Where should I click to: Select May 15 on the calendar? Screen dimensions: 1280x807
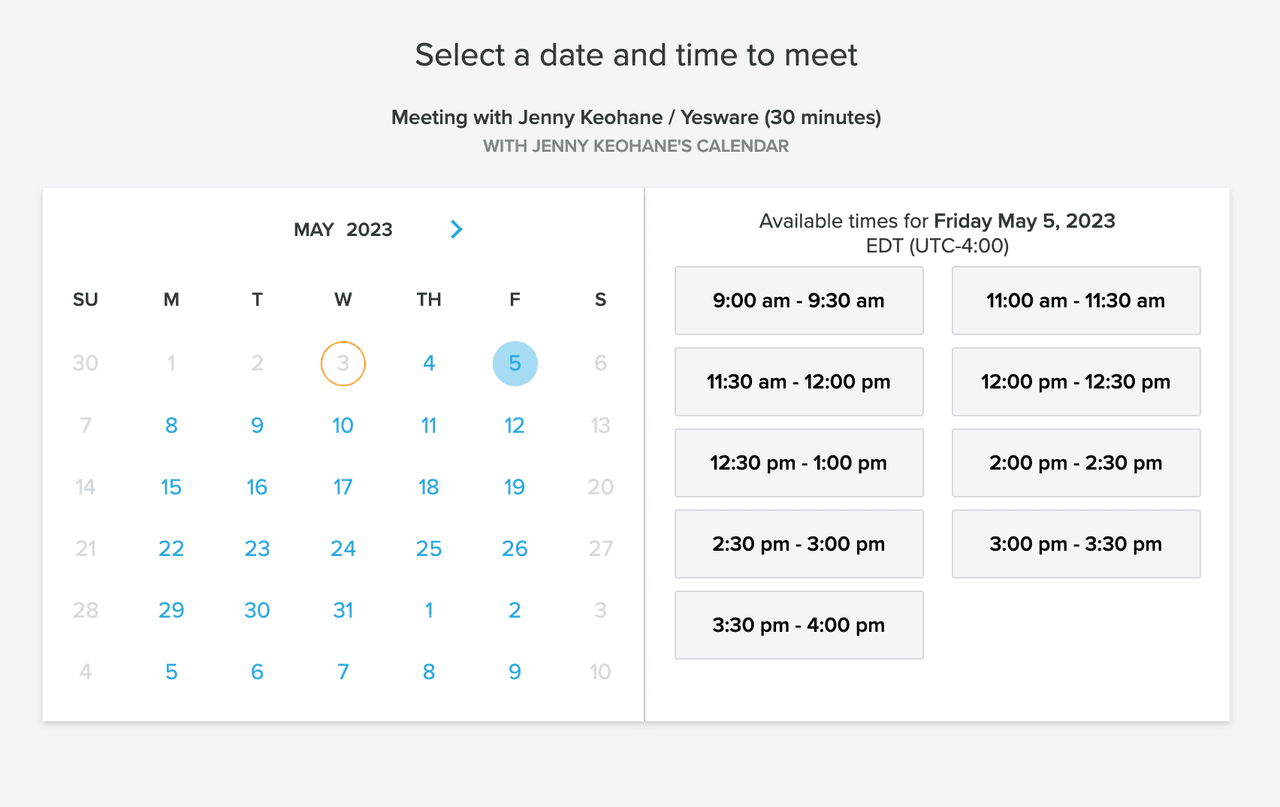coord(171,487)
